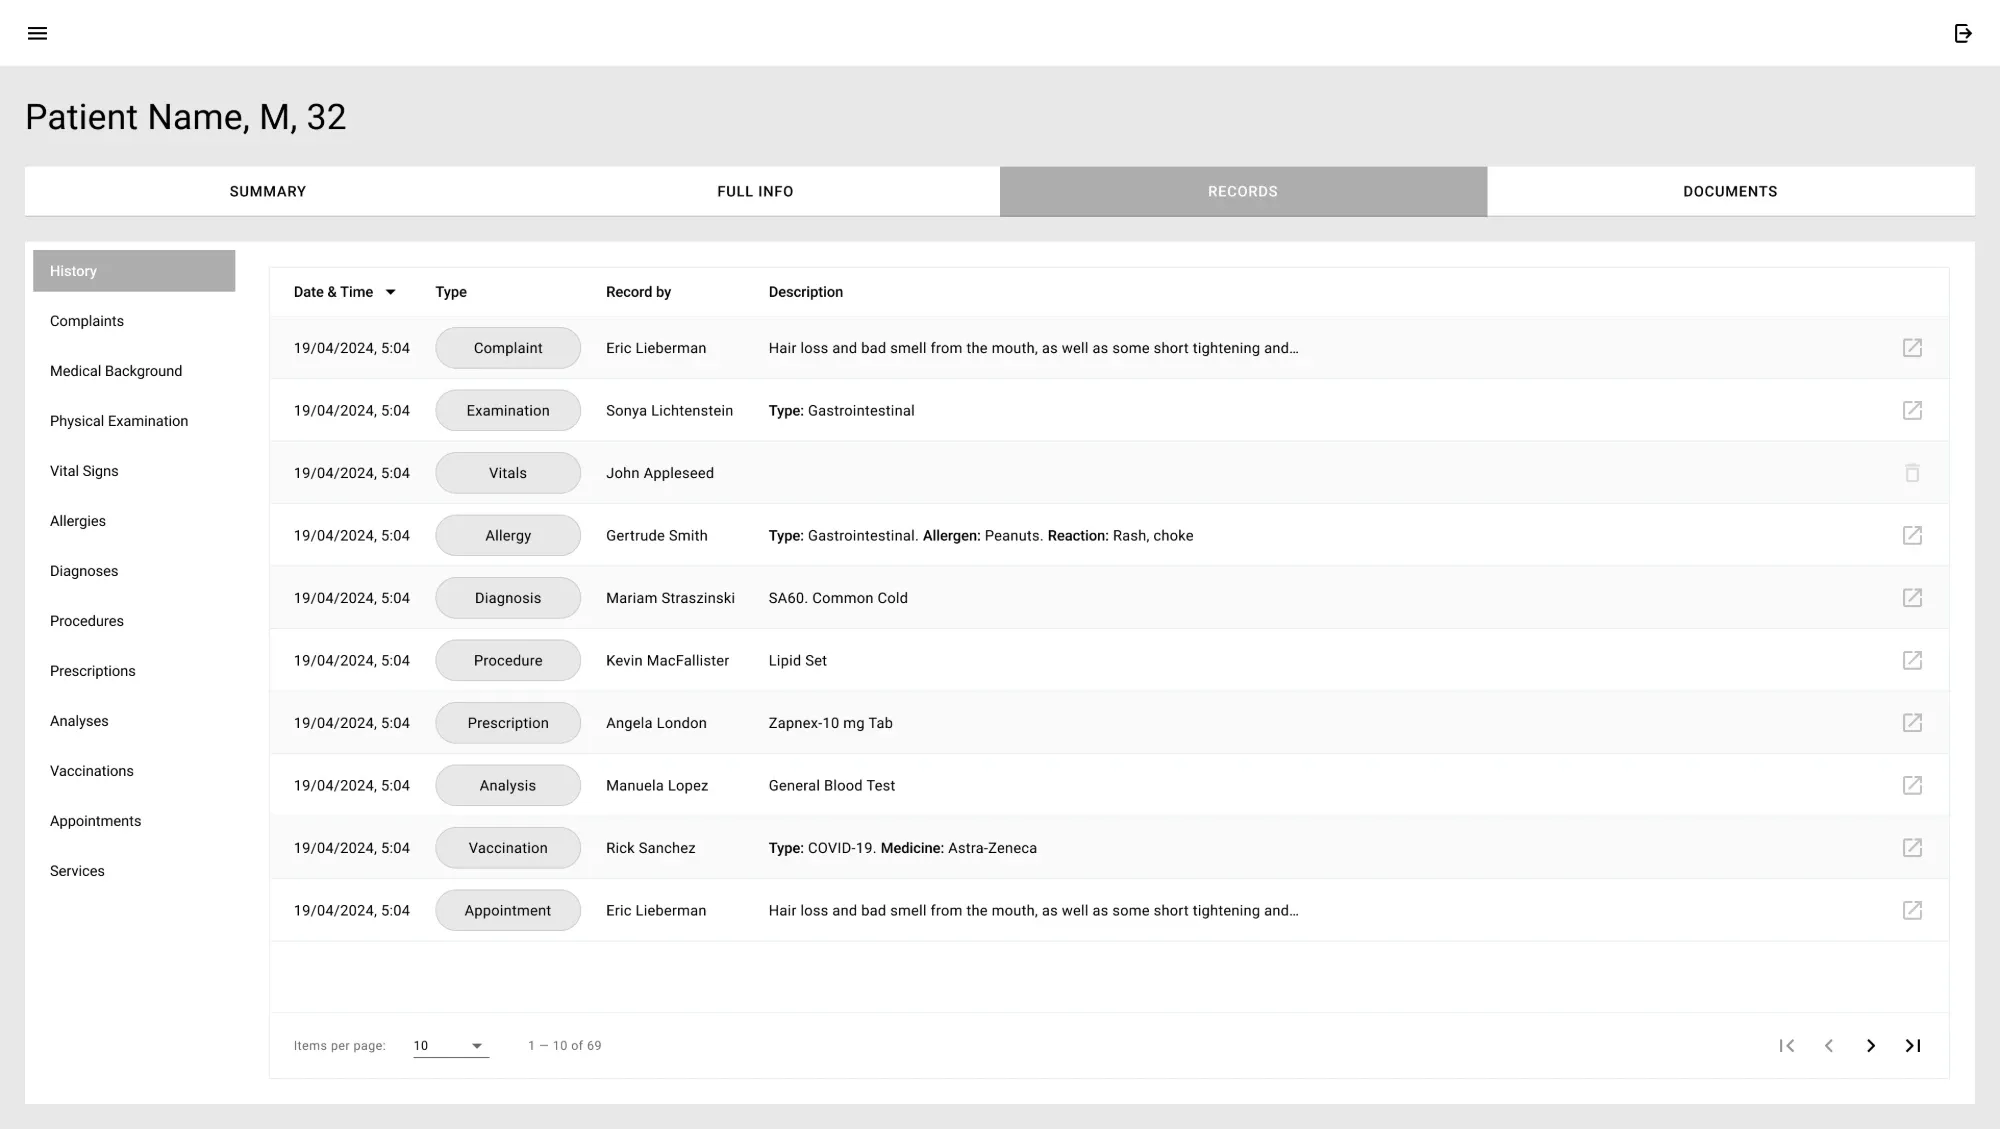
Task: Go to first page of records
Action: (1787, 1045)
